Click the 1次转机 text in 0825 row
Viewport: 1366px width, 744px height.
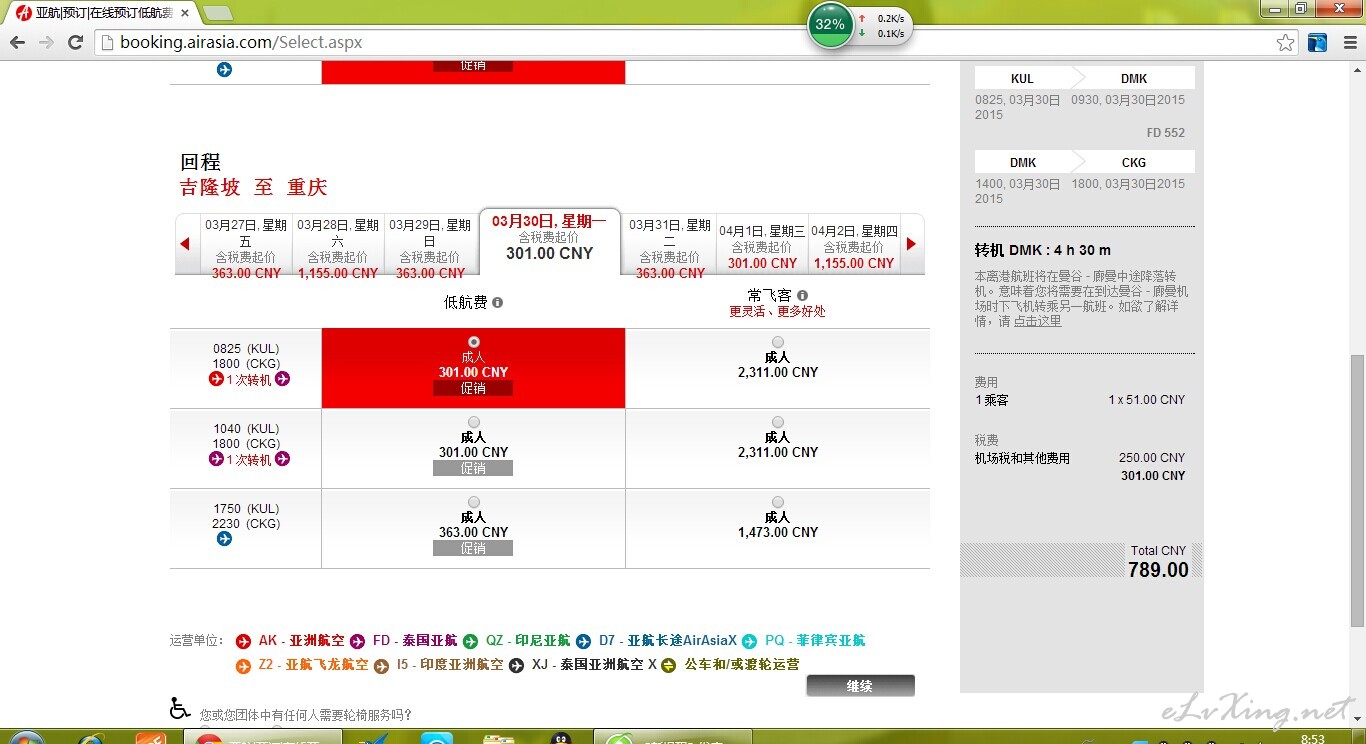tap(249, 380)
